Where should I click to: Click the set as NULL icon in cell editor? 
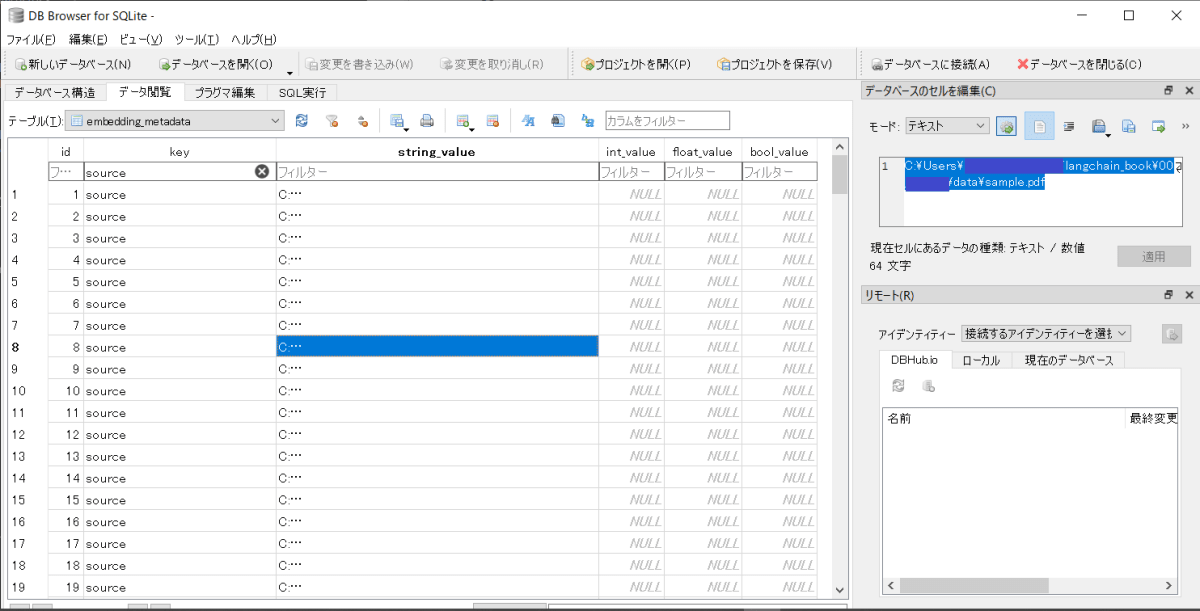pos(1159,126)
